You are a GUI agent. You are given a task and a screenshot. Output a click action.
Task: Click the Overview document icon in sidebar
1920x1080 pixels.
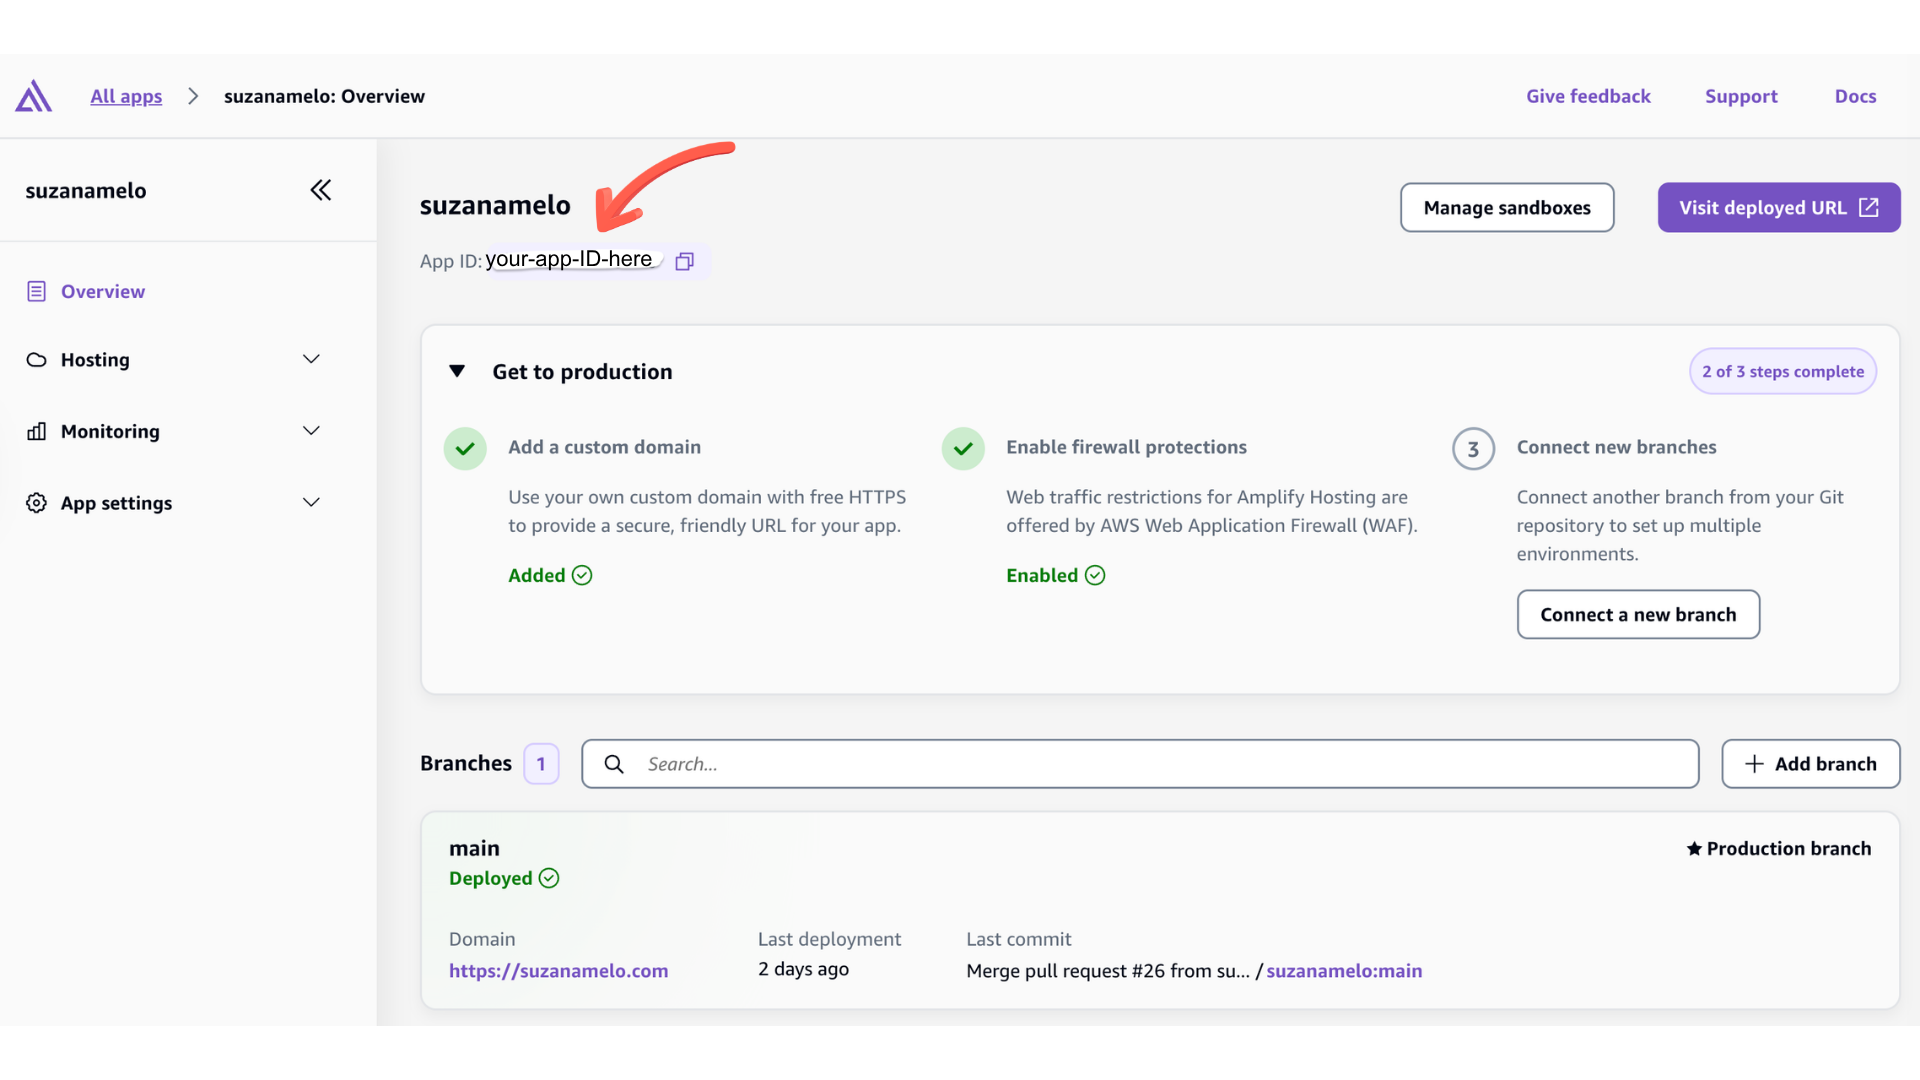click(36, 291)
